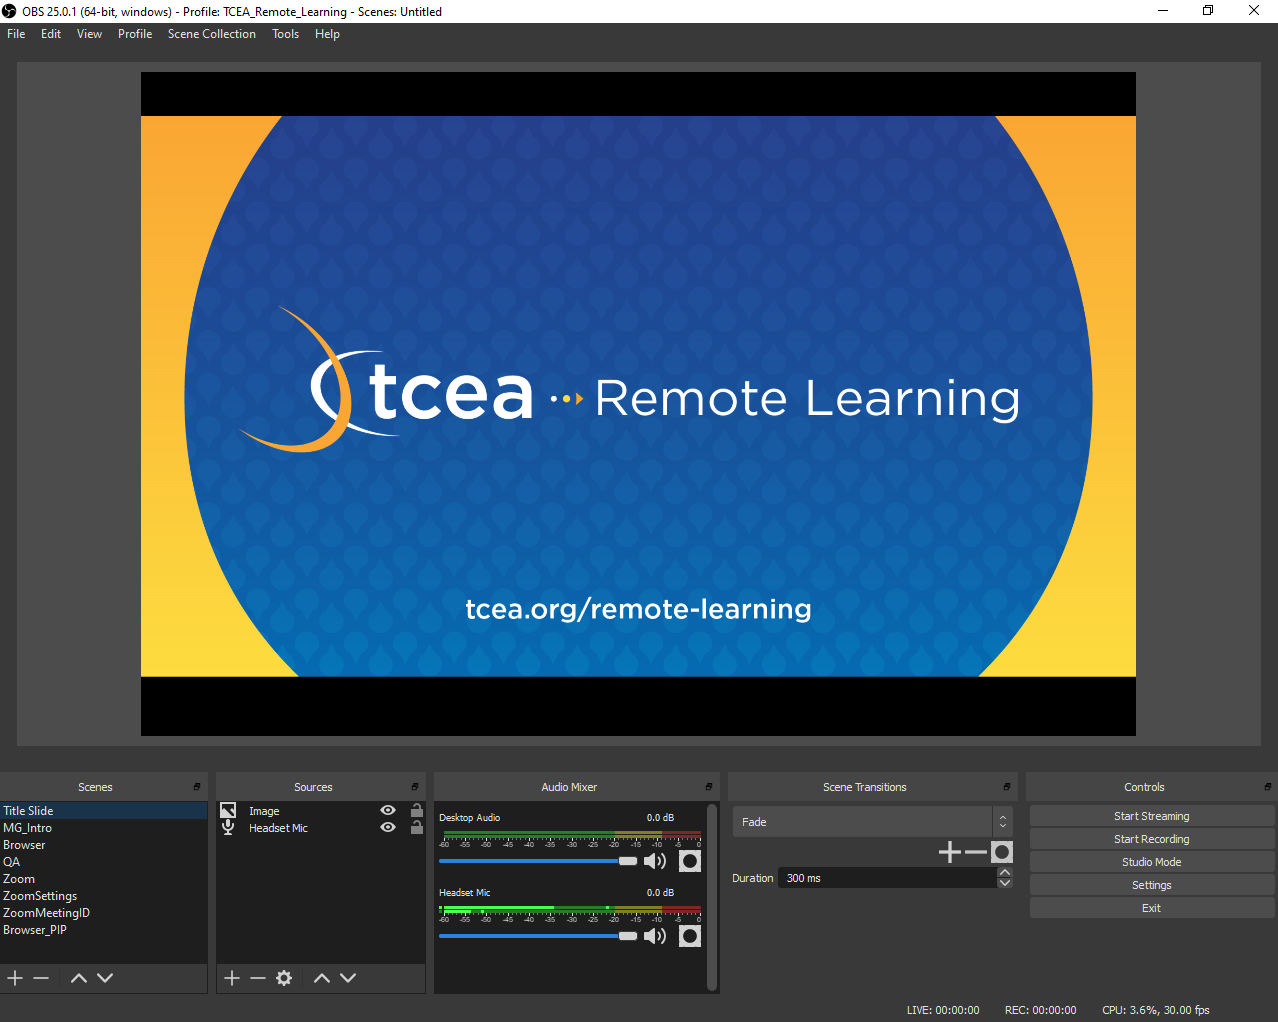Select the Browser_PIP scene
The height and width of the screenshot is (1022, 1278).
point(104,930)
